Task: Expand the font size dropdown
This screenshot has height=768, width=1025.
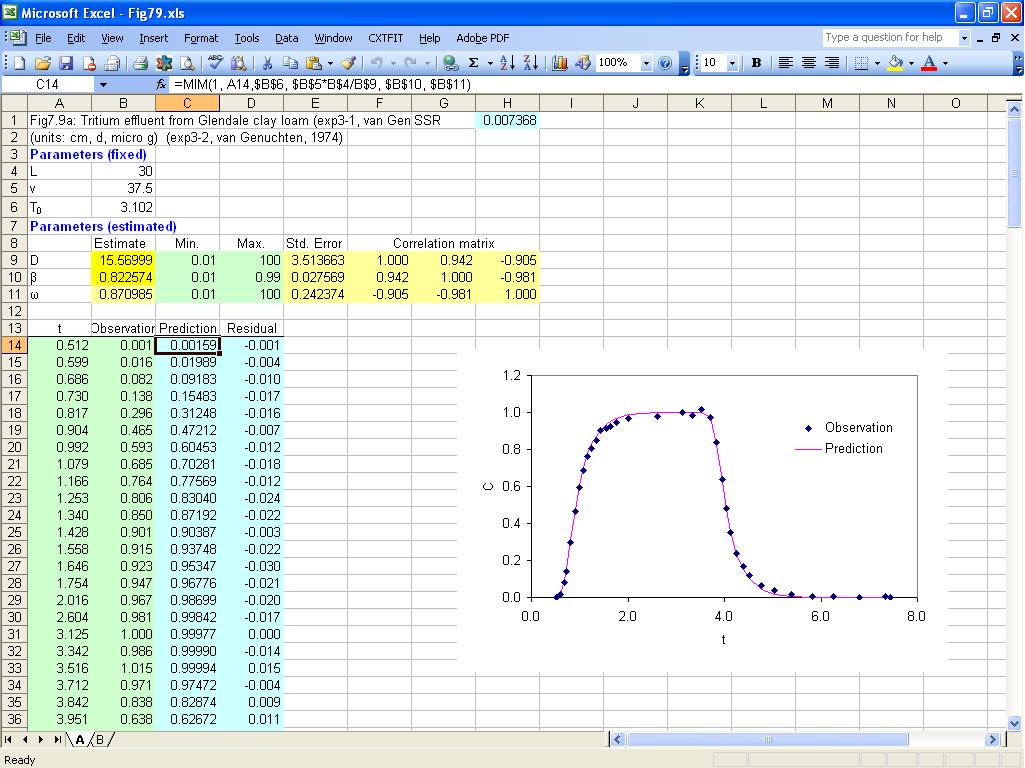Action: click(732, 63)
